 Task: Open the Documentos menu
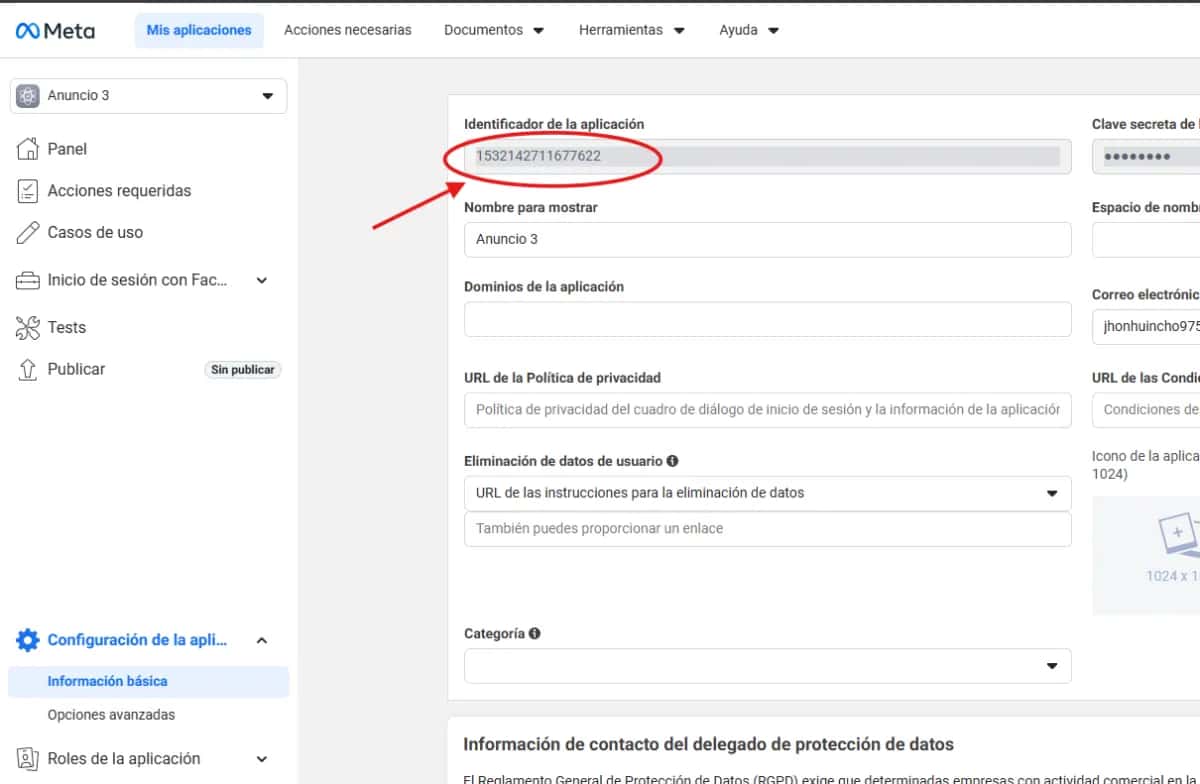pos(494,30)
